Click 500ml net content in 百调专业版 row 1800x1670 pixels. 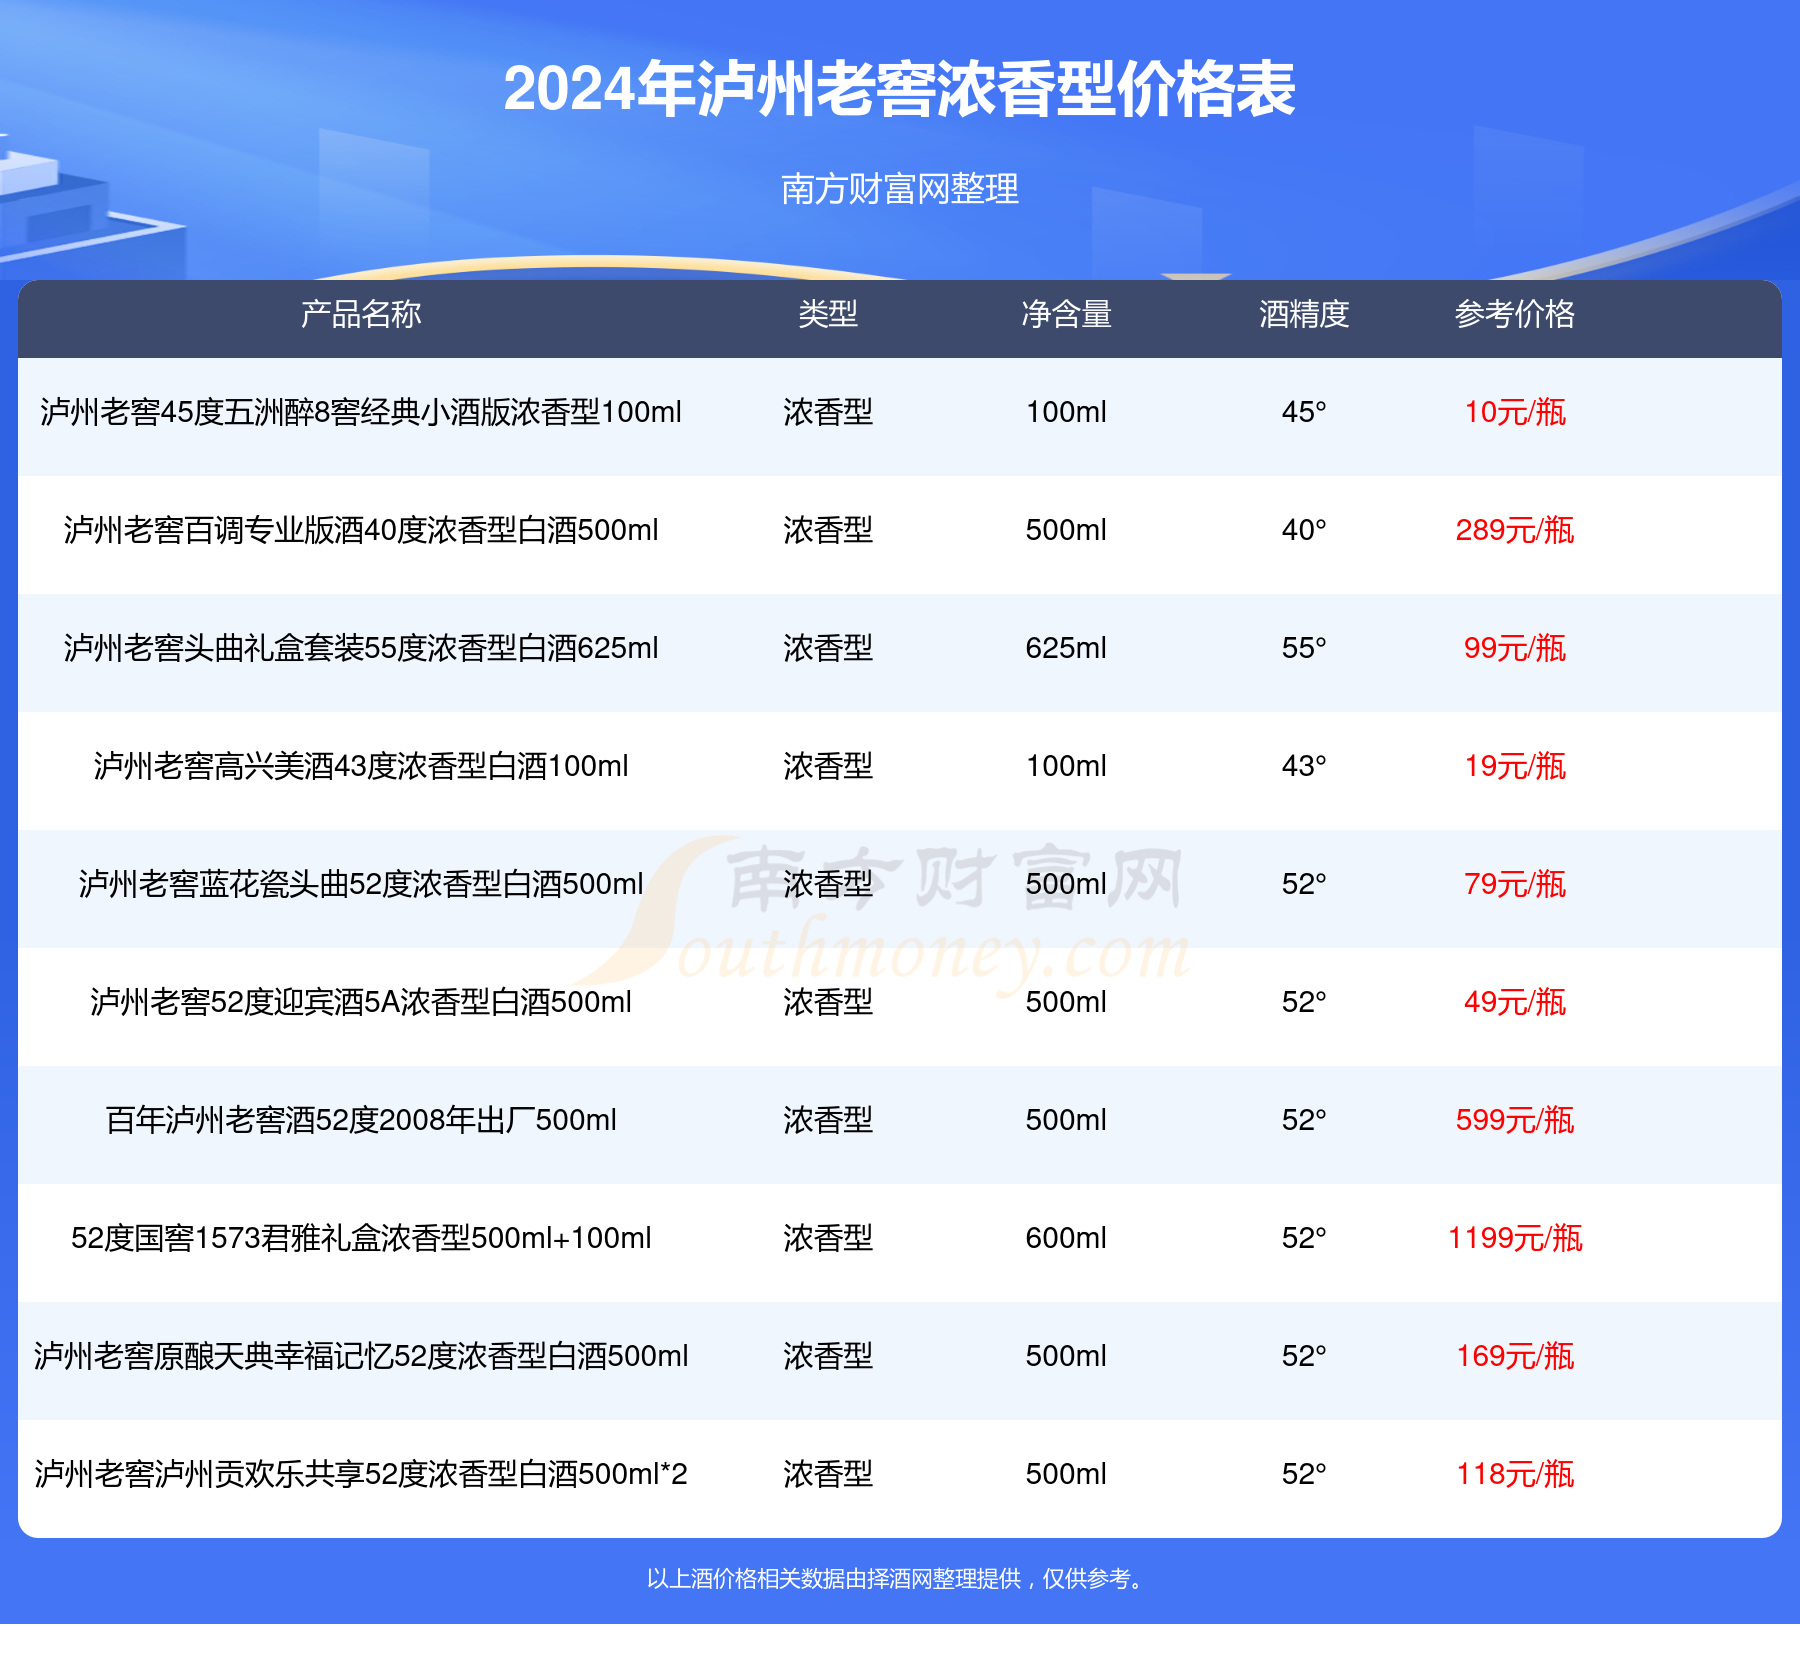tap(1066, 530)
